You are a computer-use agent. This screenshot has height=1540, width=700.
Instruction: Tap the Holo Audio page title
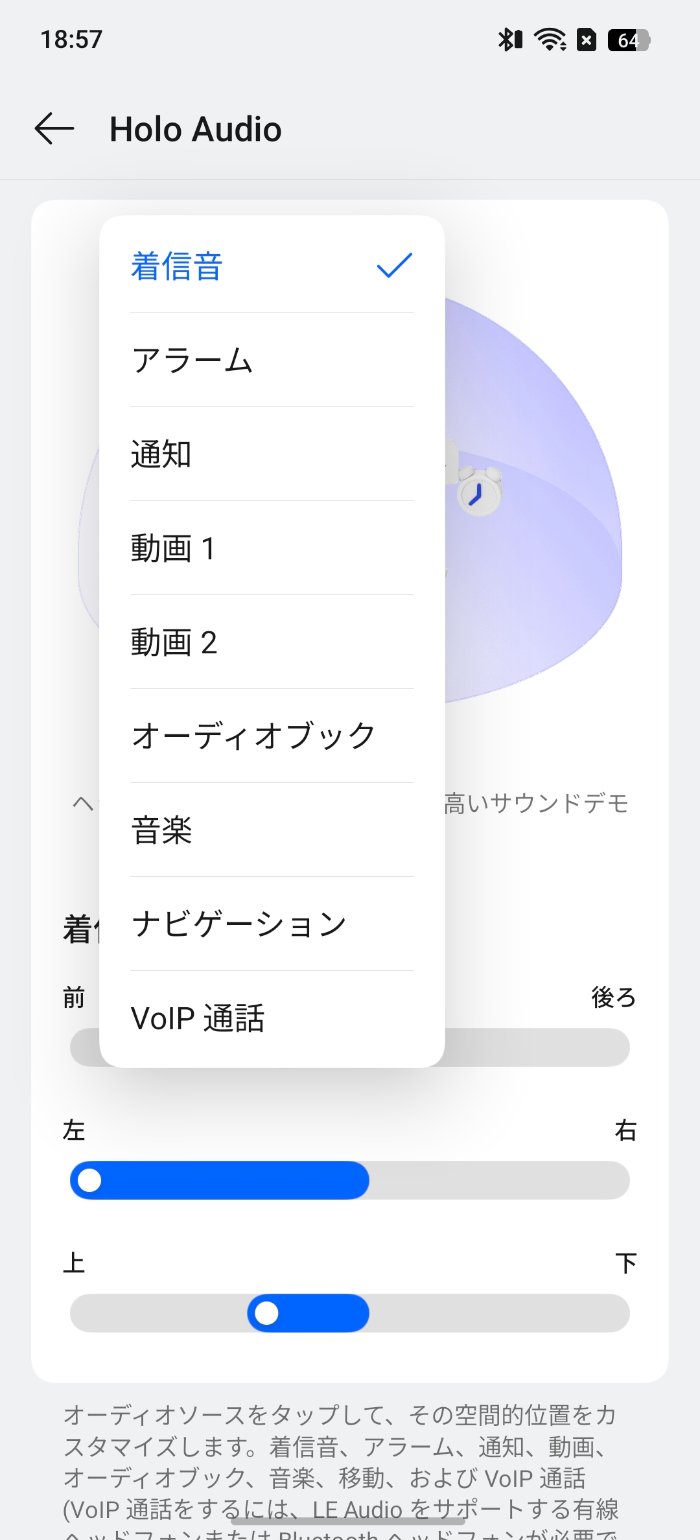196,129
